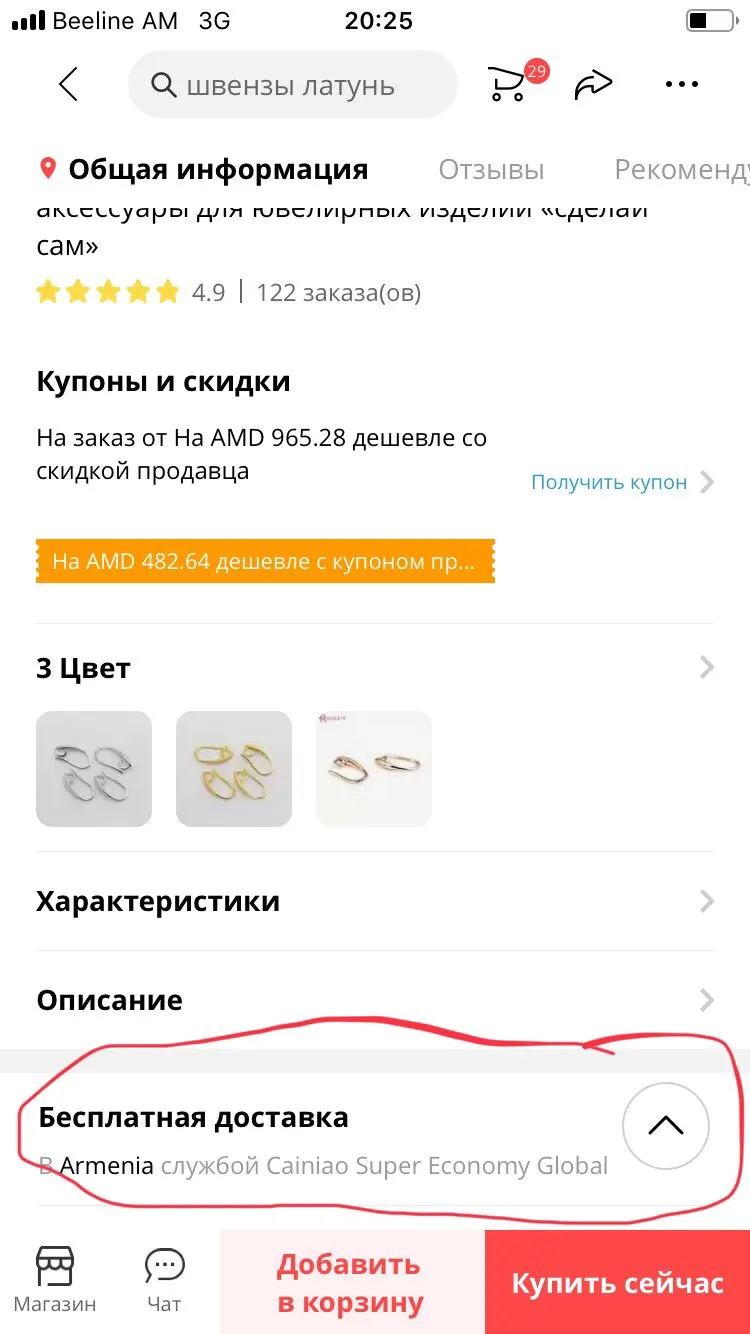Image resolution: width=750 pixels, height=1334 pixels.
Task: Tap the back arrow icon
Action: pyautogui.click(x=68, y=85)
